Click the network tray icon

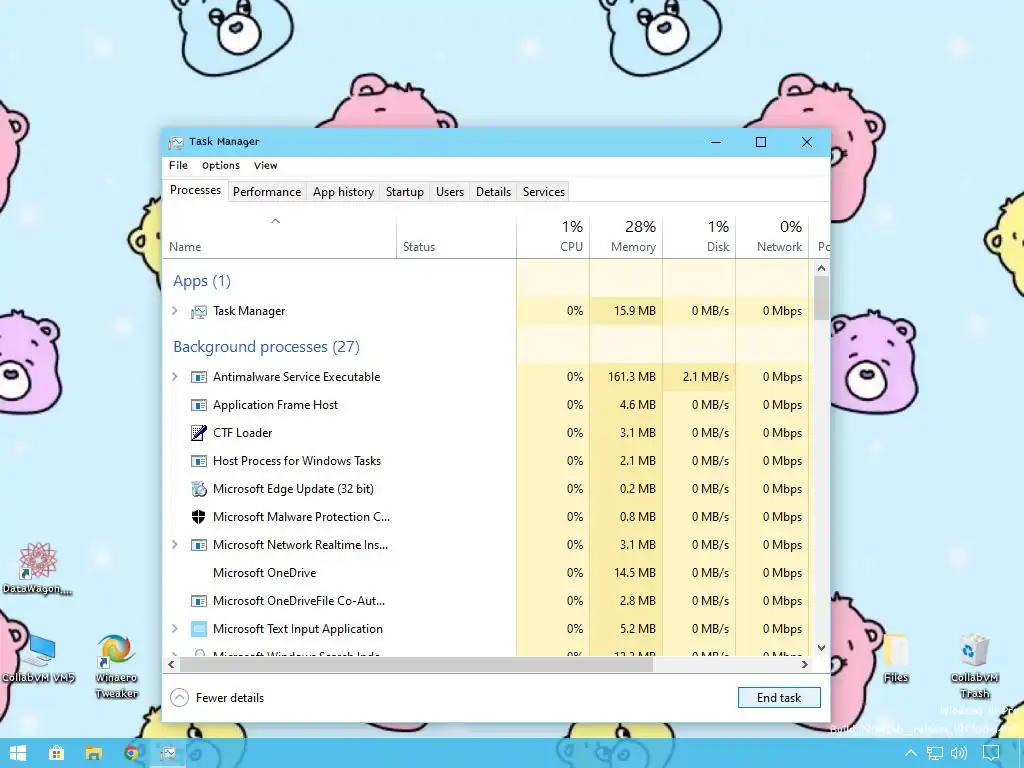point(935,754)
